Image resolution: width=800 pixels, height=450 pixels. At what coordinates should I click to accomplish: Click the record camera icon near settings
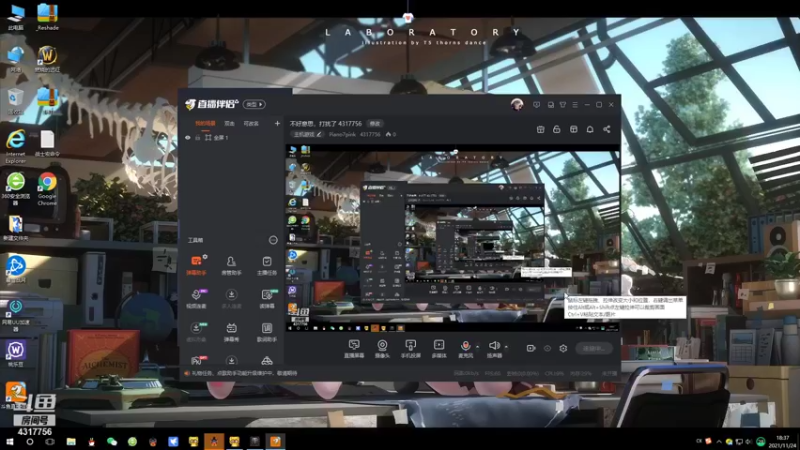click(531, 348)
